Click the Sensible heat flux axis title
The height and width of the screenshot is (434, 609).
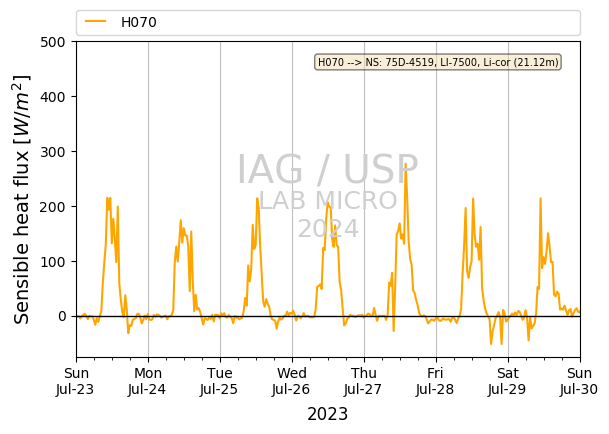[22, 199]
